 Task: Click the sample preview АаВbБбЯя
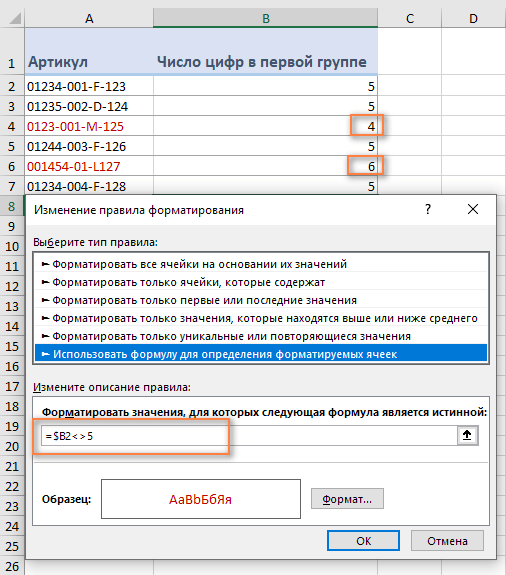pos(201,499)
